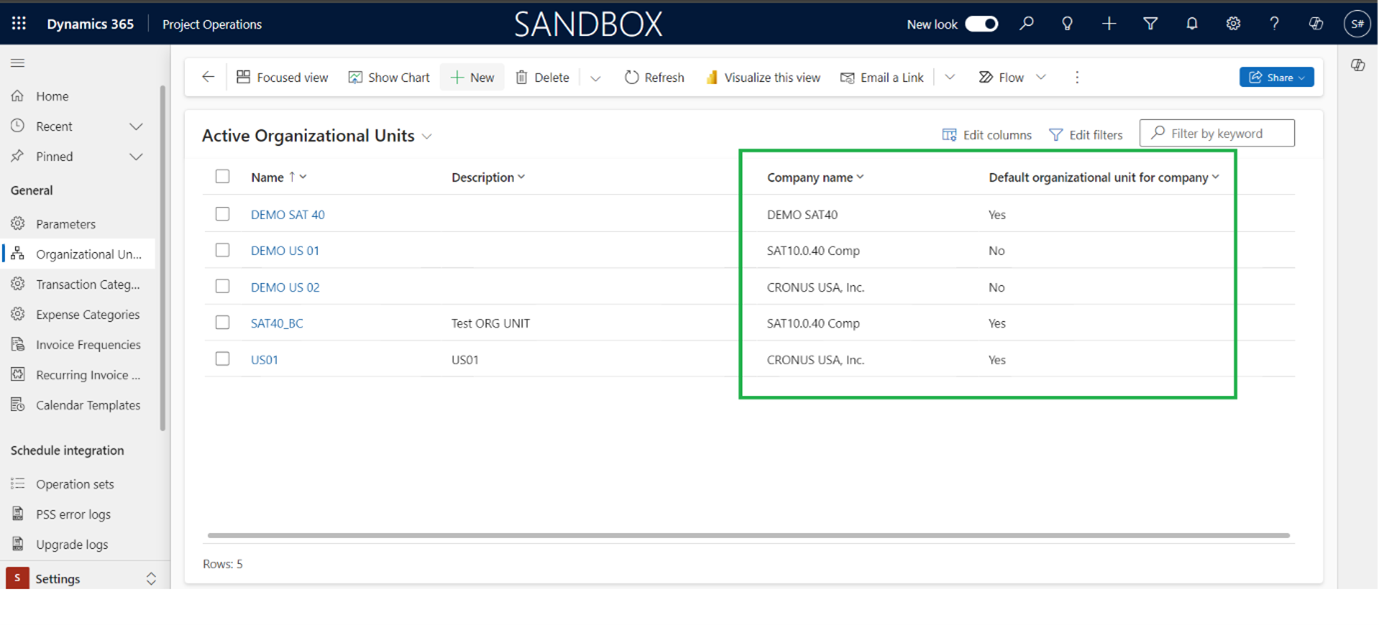Viewport: 1379px width, 625px height.
Task: Collapse the site map hamburger menu
Action: click(x=17, y=63)
